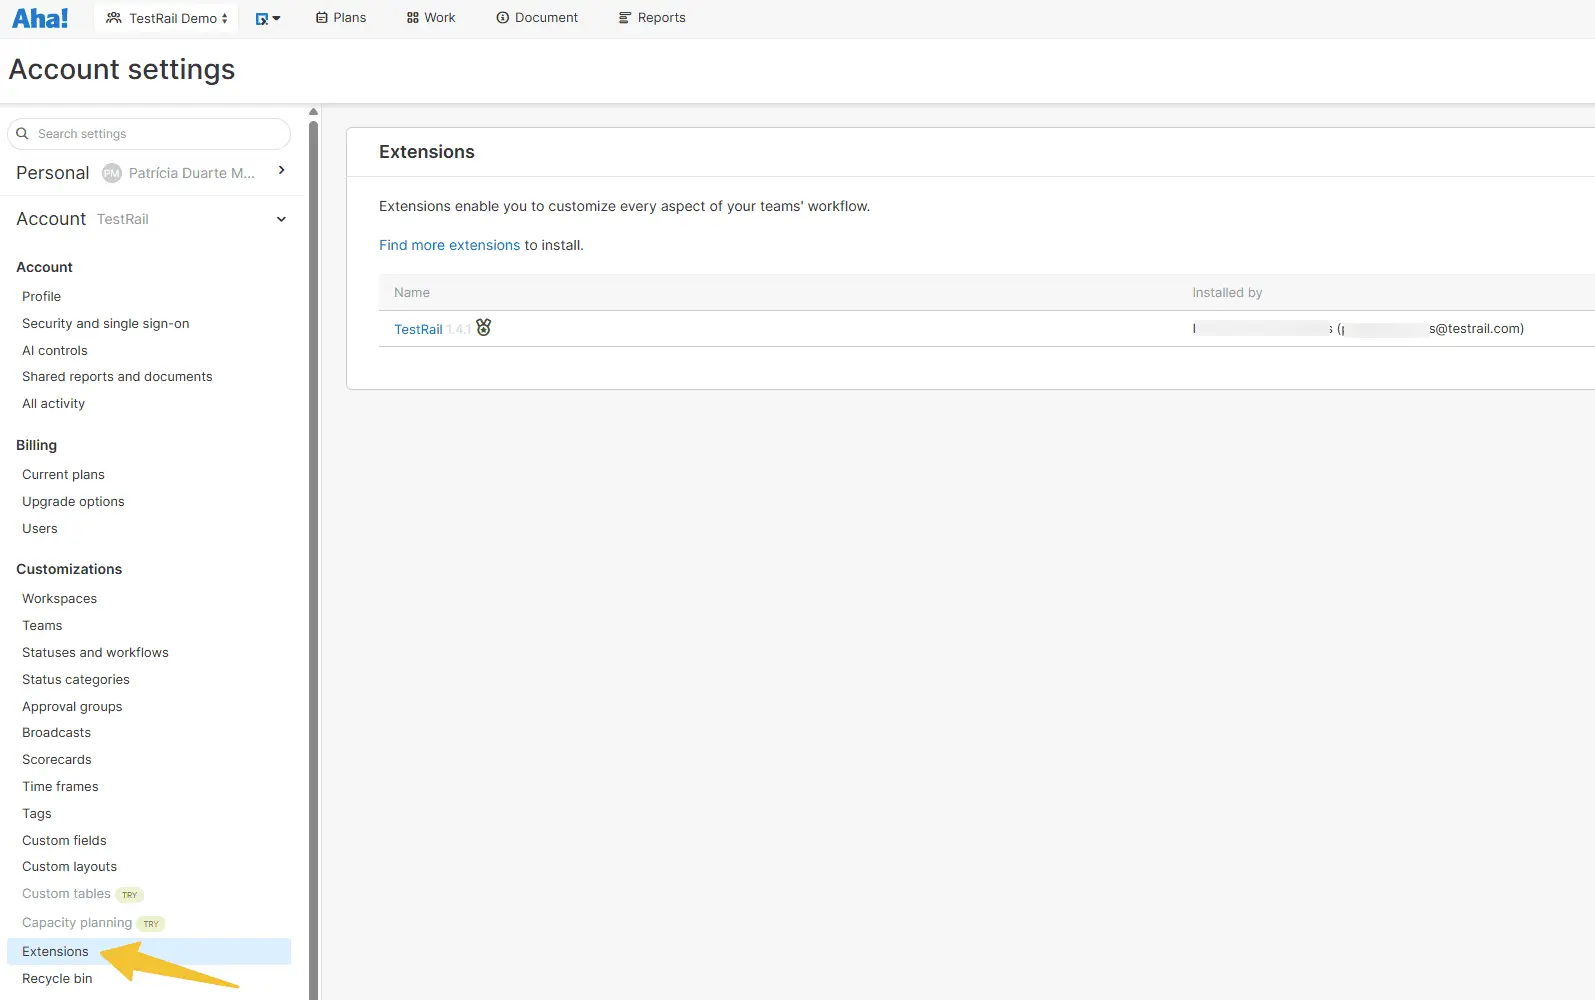
Task: Click the Account settings page title
Action: click(x=122, y=69)
